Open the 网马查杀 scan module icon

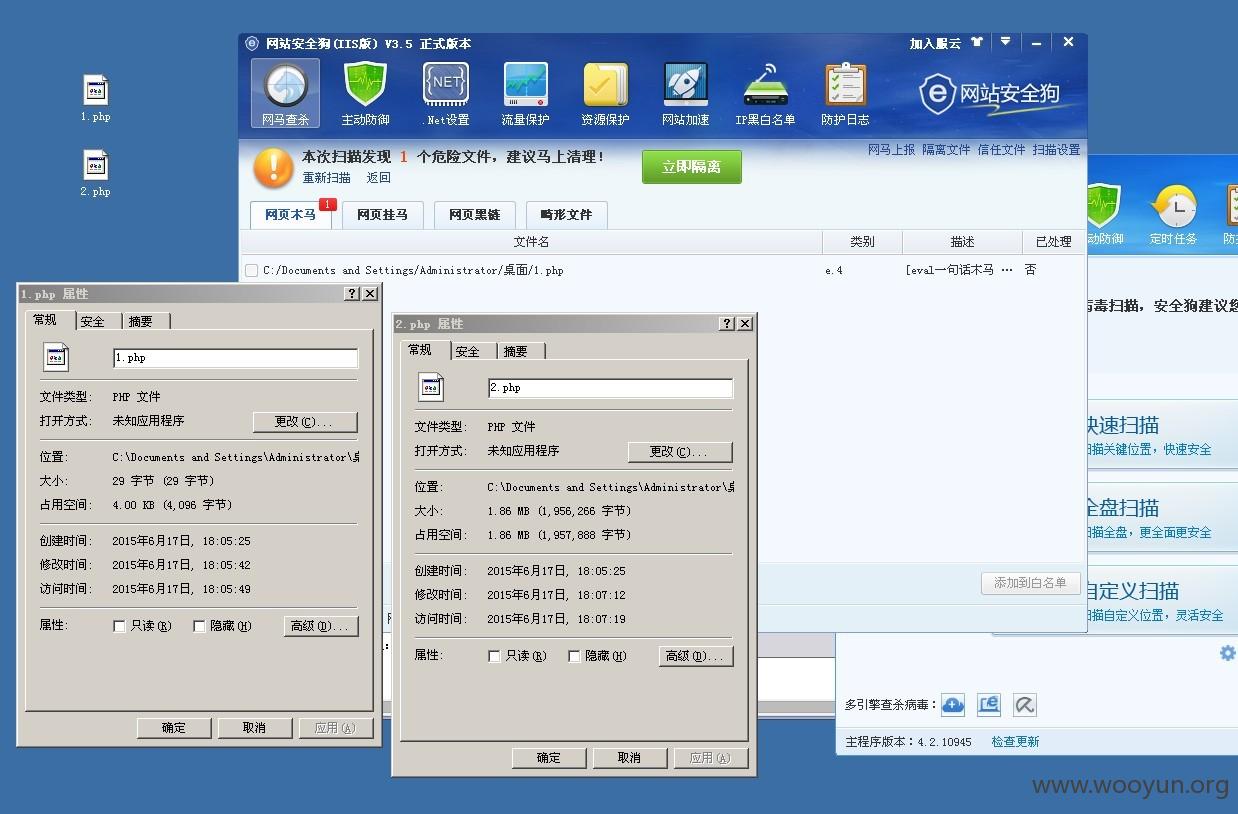(285, 93)
